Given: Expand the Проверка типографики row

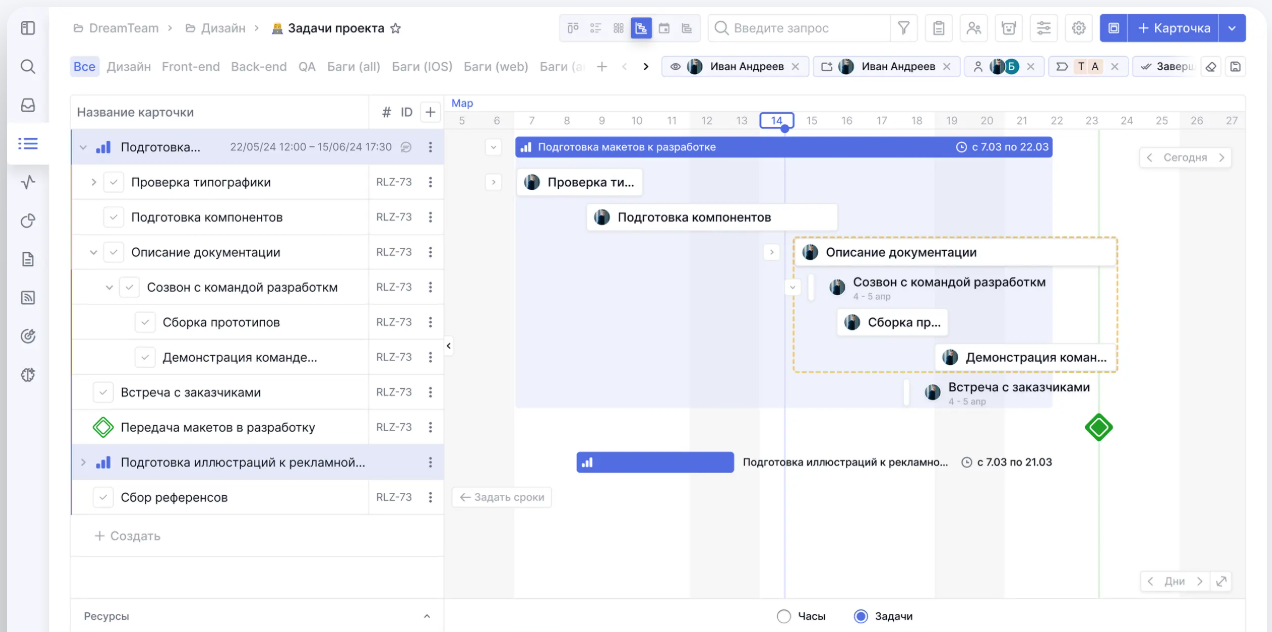Looking at the screenshot, I should click(x=94, y=182).
